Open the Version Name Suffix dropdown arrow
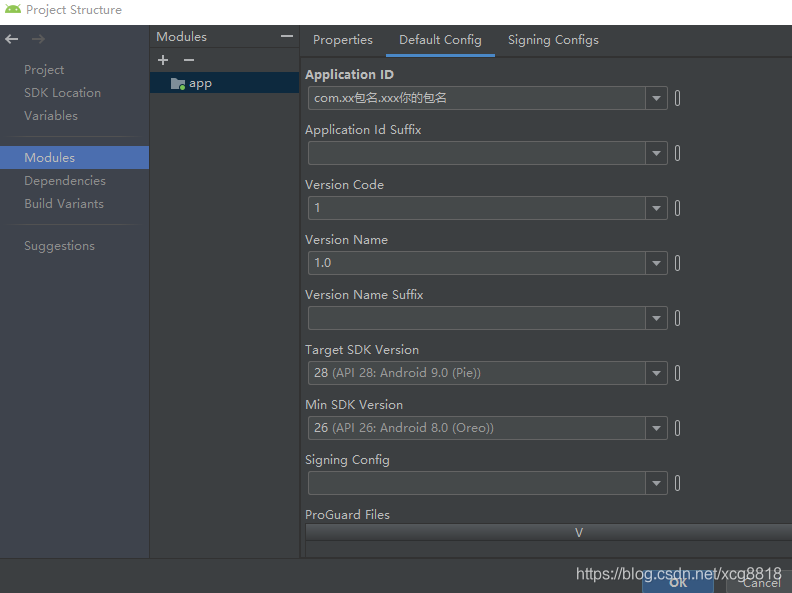792x593 pixels. coord(656,318)
